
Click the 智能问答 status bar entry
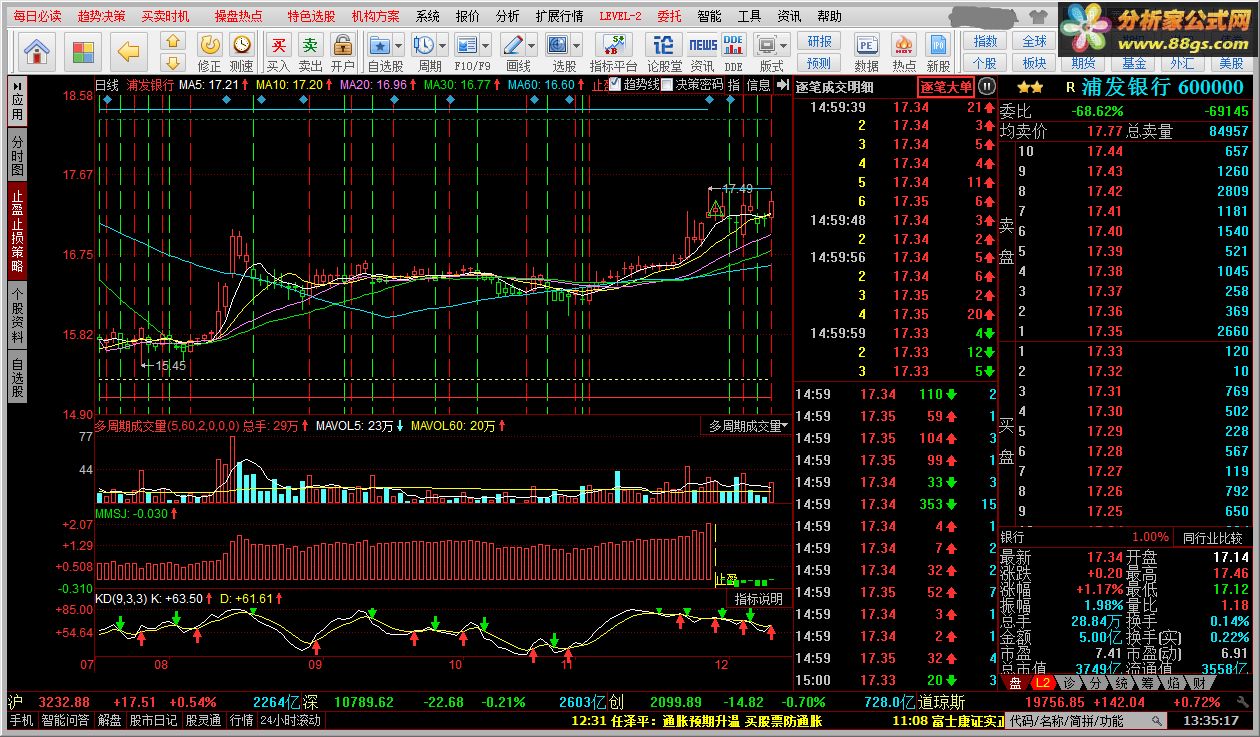click(65, 720)
